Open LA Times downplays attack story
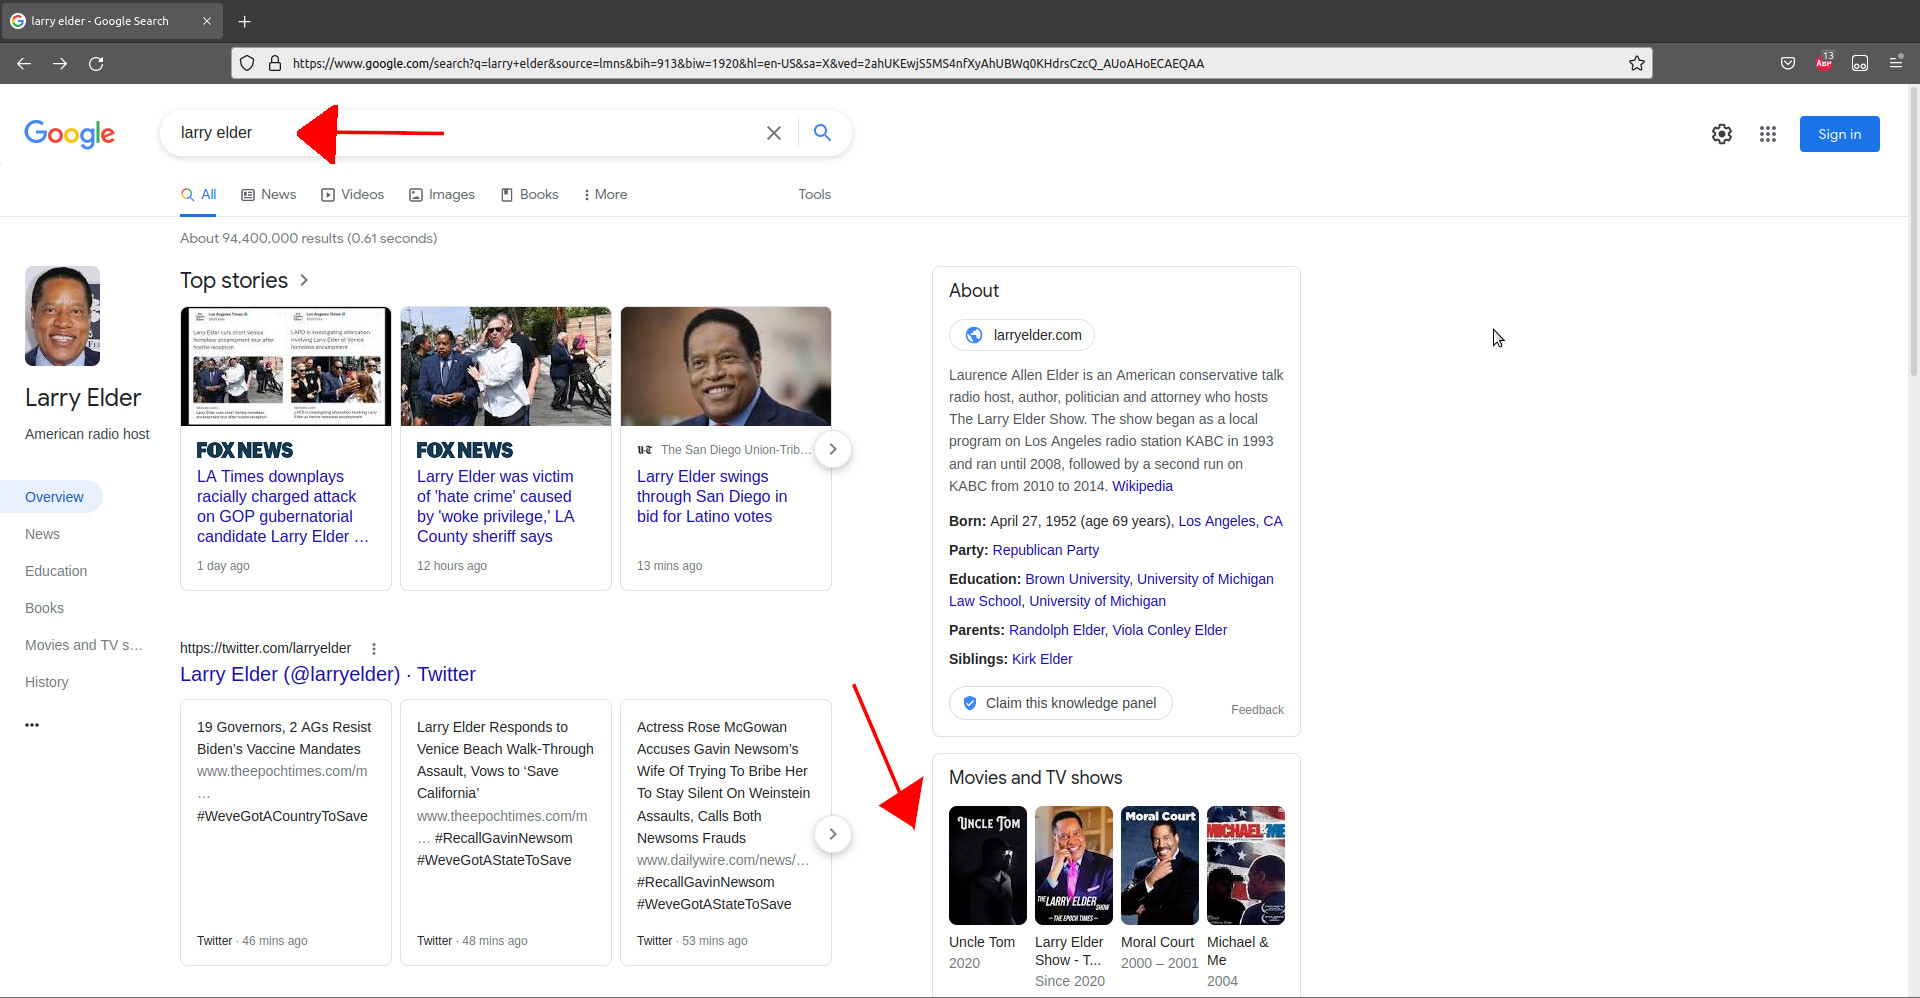The image size is (1920, 998). pyautogui.click(x=283, y=506)
